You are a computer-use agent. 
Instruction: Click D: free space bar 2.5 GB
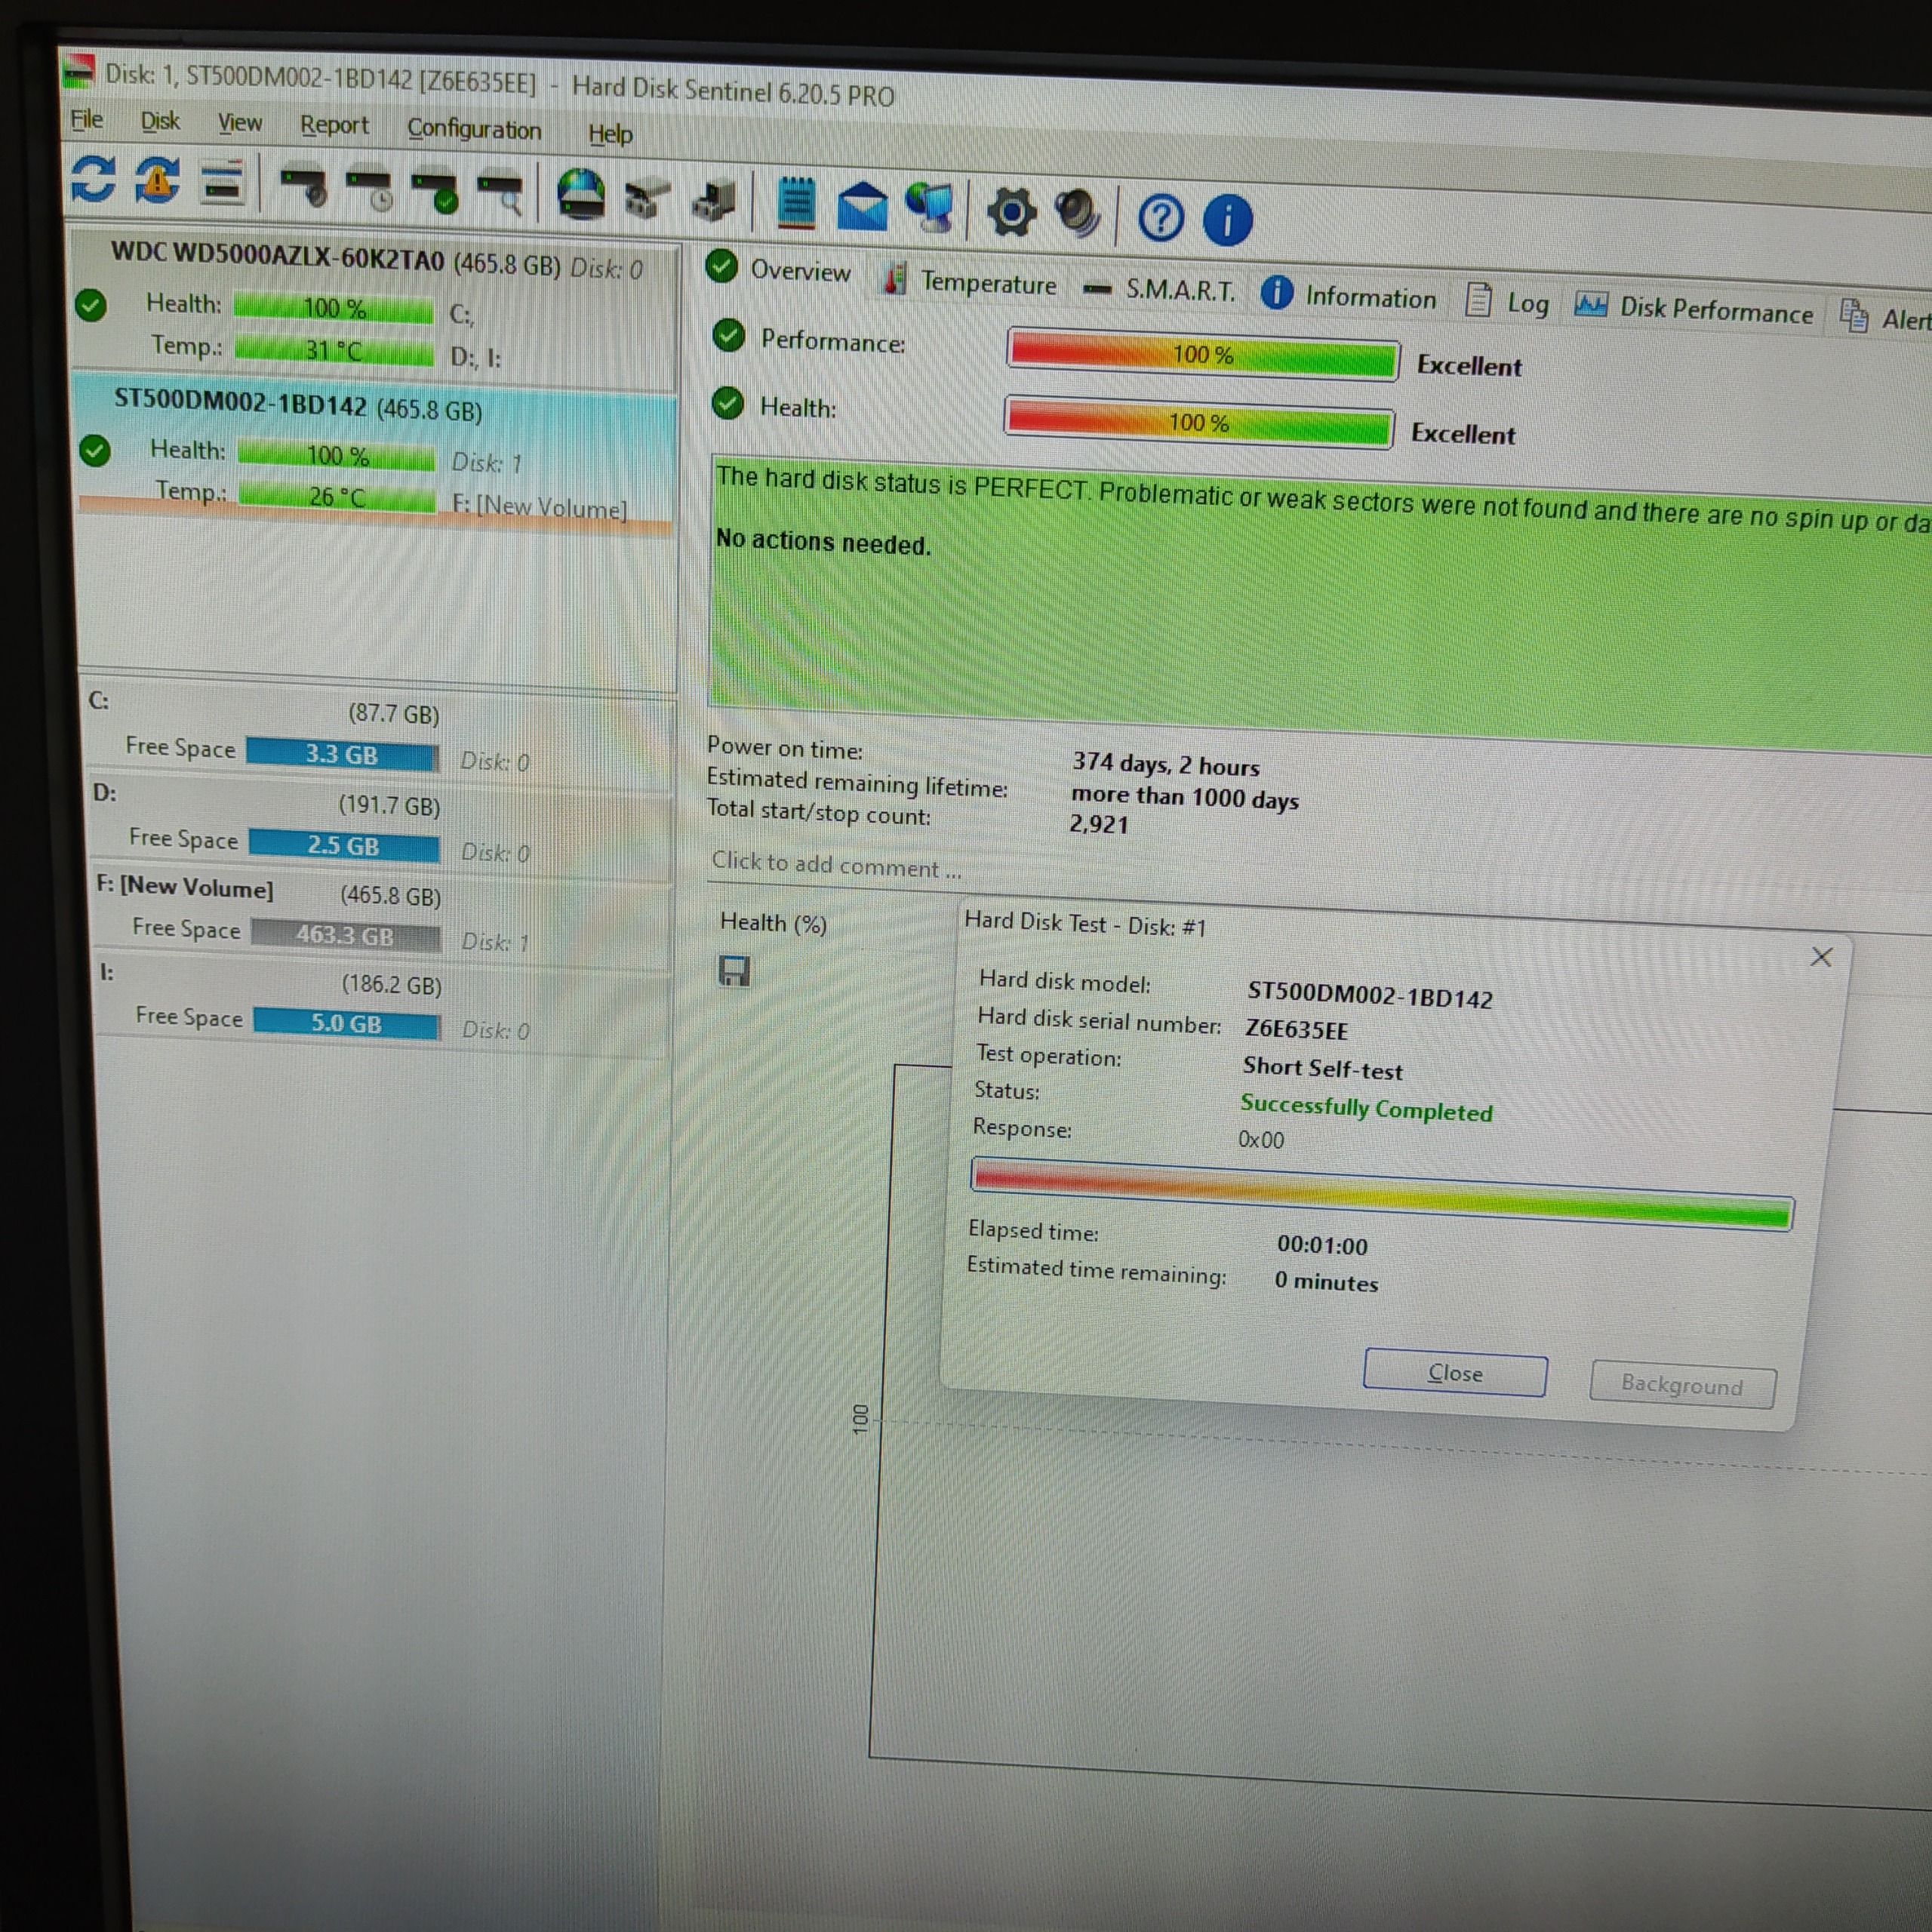(344, 845)
